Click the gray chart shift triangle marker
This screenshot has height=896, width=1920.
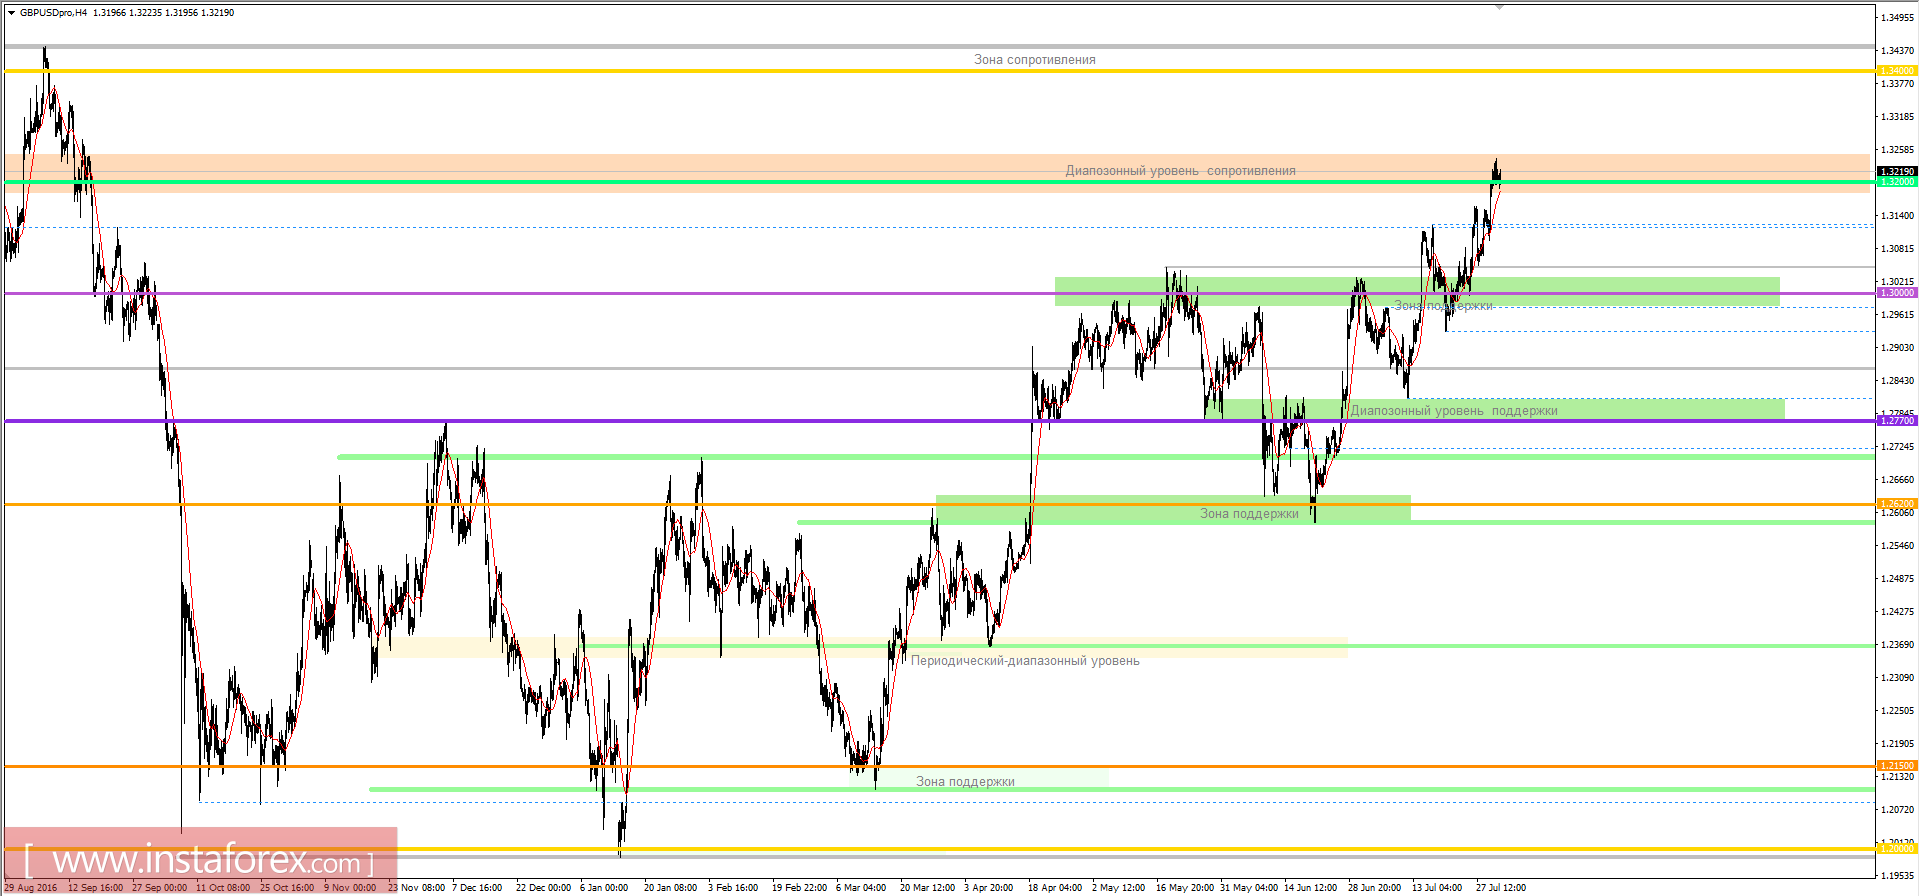click(1499, 7)
